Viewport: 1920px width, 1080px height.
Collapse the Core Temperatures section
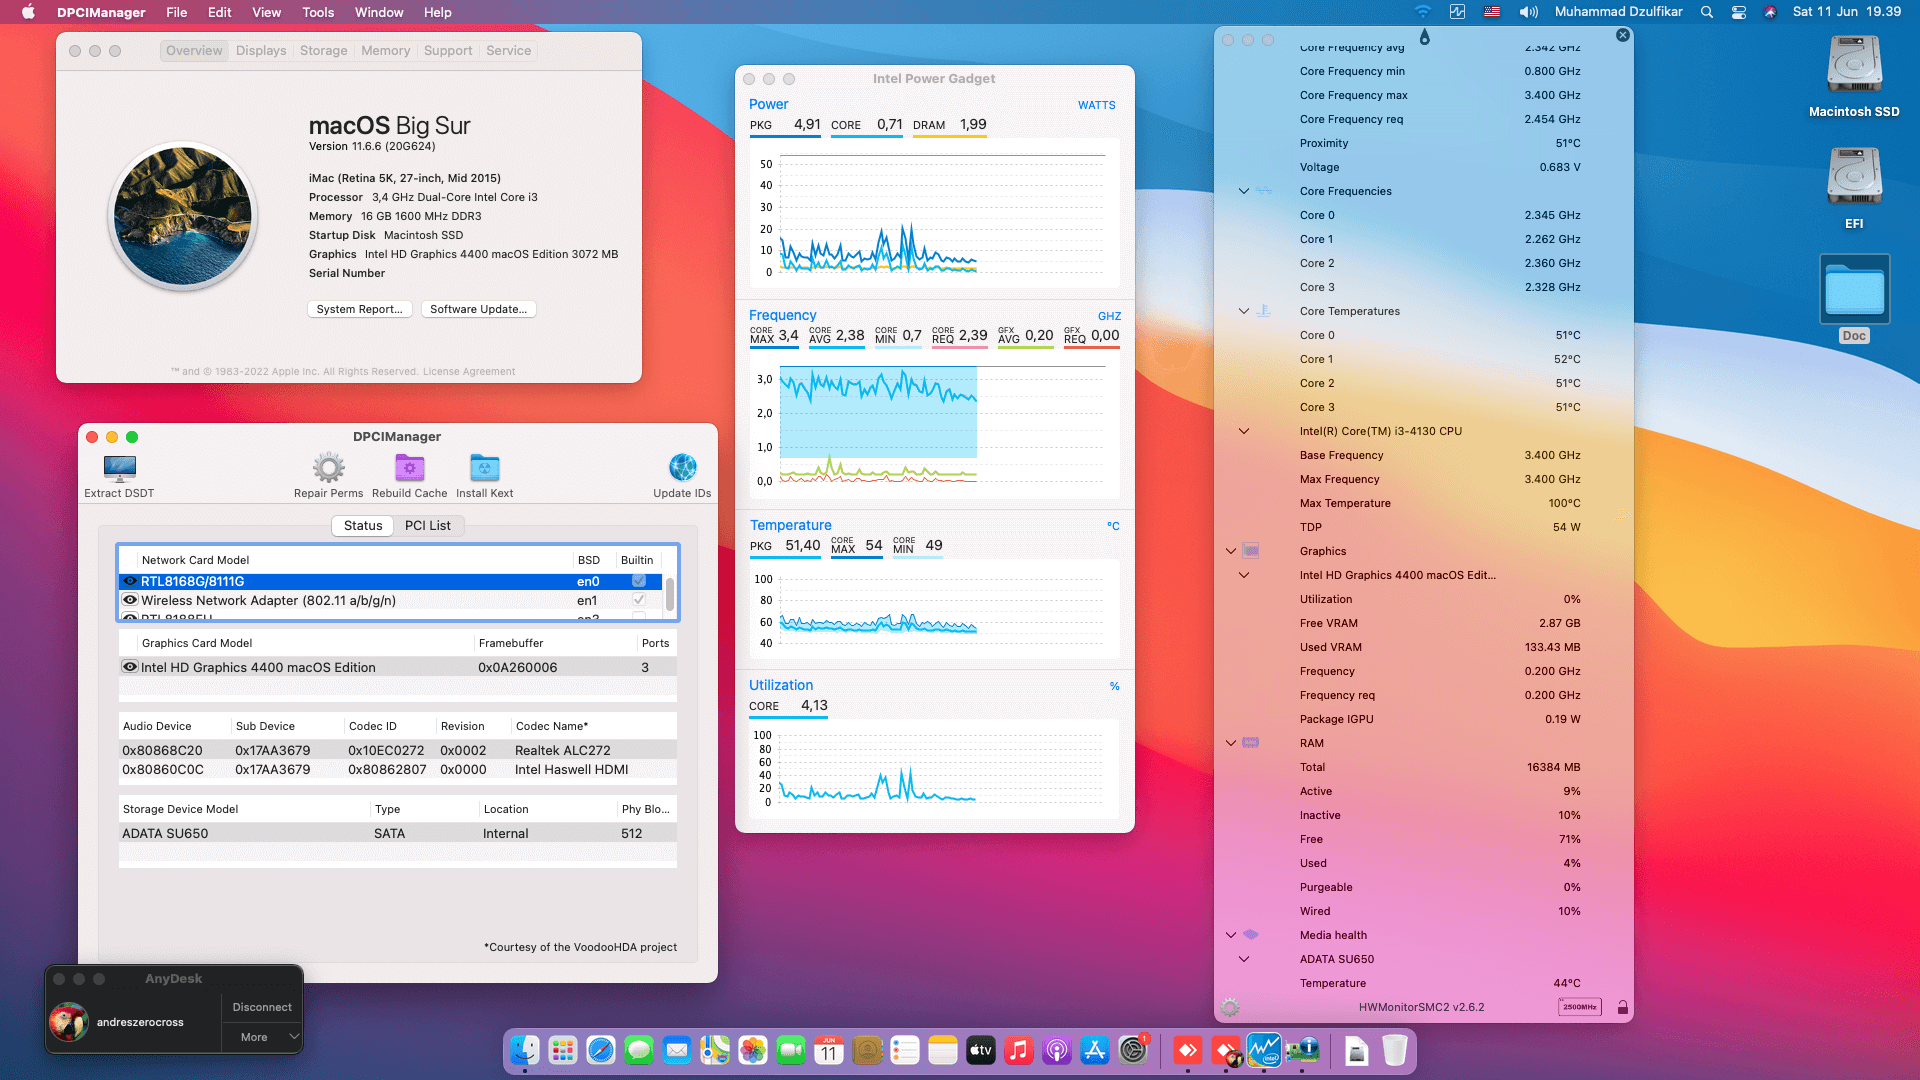(x=1244, y=311)
